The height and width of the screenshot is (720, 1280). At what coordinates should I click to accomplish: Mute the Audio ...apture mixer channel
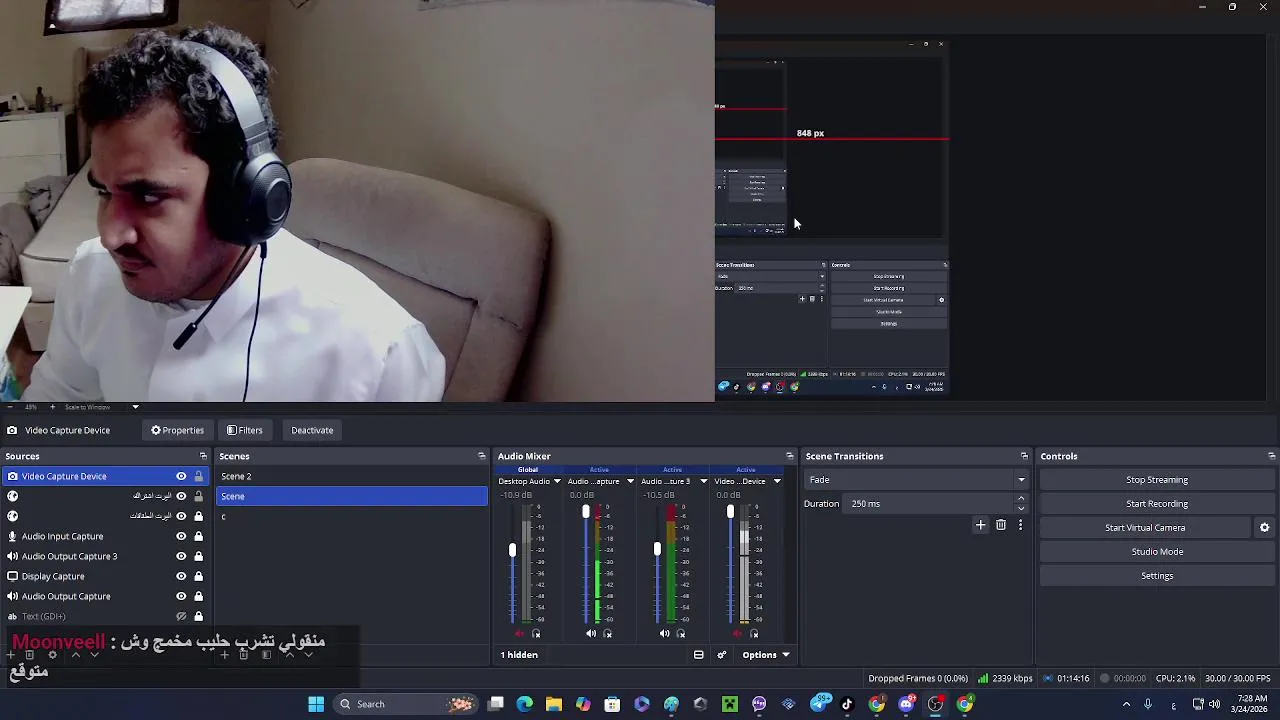[591, 633]
